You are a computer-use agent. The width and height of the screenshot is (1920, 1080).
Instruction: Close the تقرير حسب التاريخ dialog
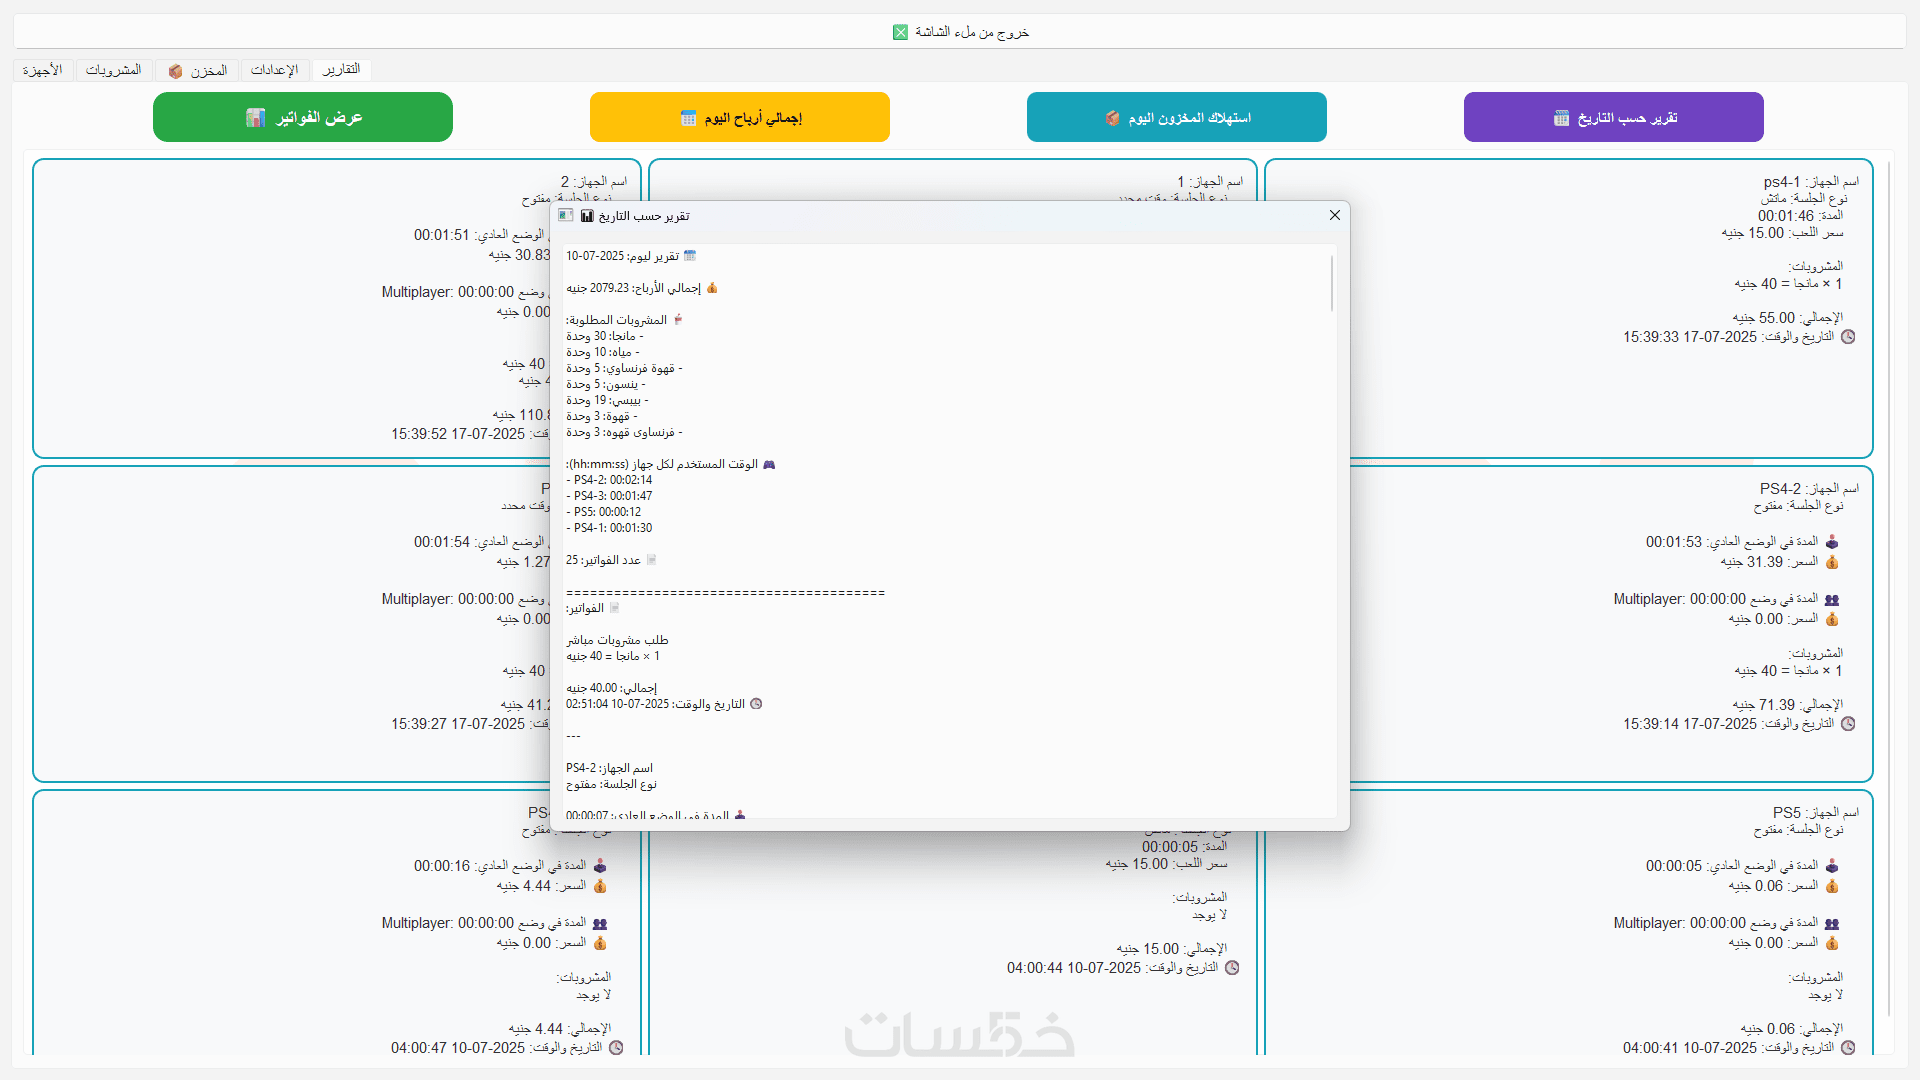tap(1334, 216)
